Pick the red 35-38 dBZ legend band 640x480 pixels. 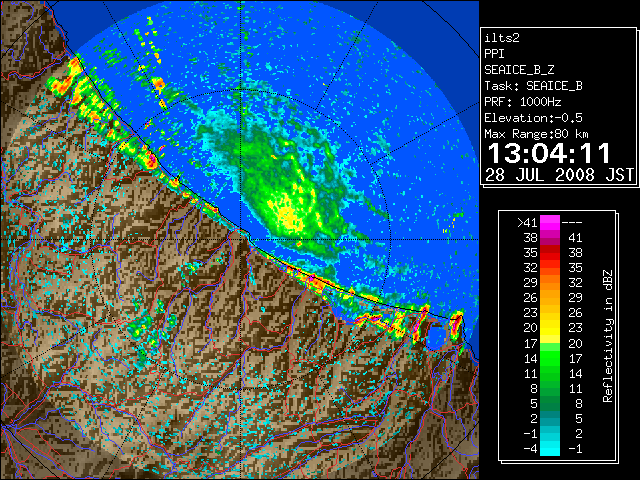pyautogui.click(x=550, y=253)
